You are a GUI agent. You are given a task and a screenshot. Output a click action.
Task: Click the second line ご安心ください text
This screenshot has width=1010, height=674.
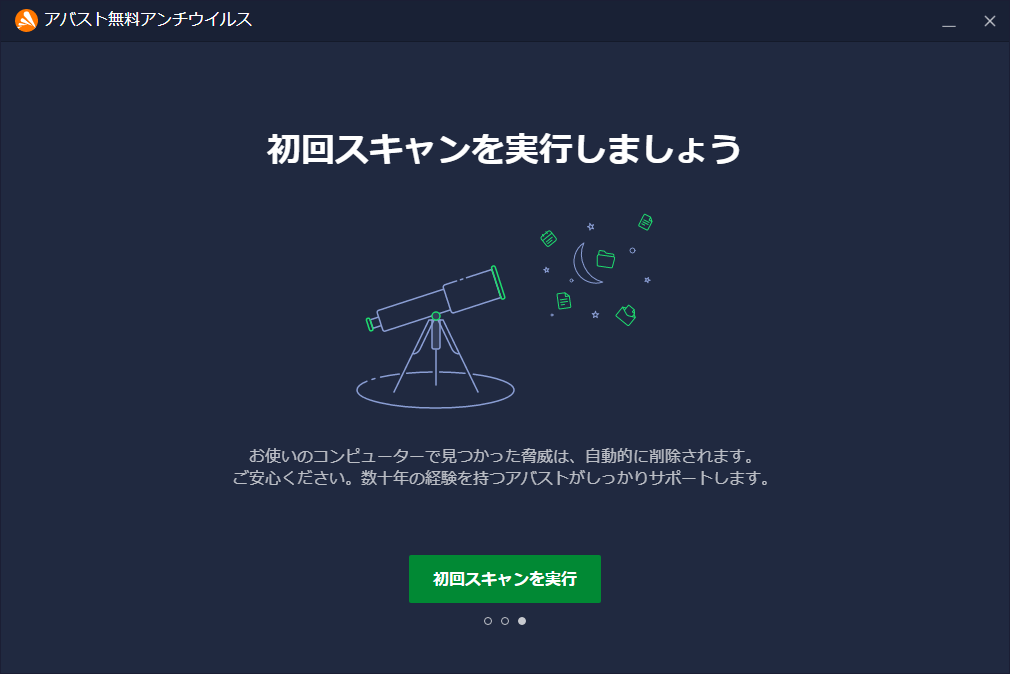[501, 478]
